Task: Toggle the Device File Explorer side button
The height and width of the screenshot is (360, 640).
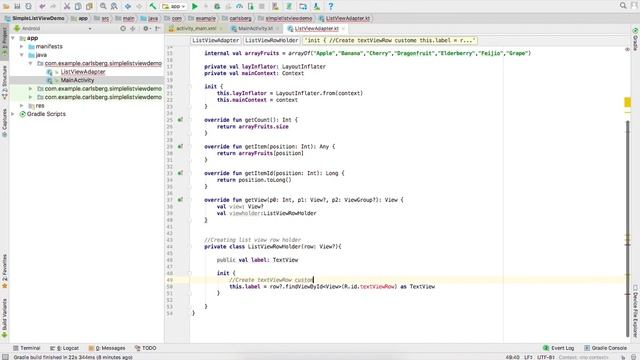Action: (x=635, y=311)
